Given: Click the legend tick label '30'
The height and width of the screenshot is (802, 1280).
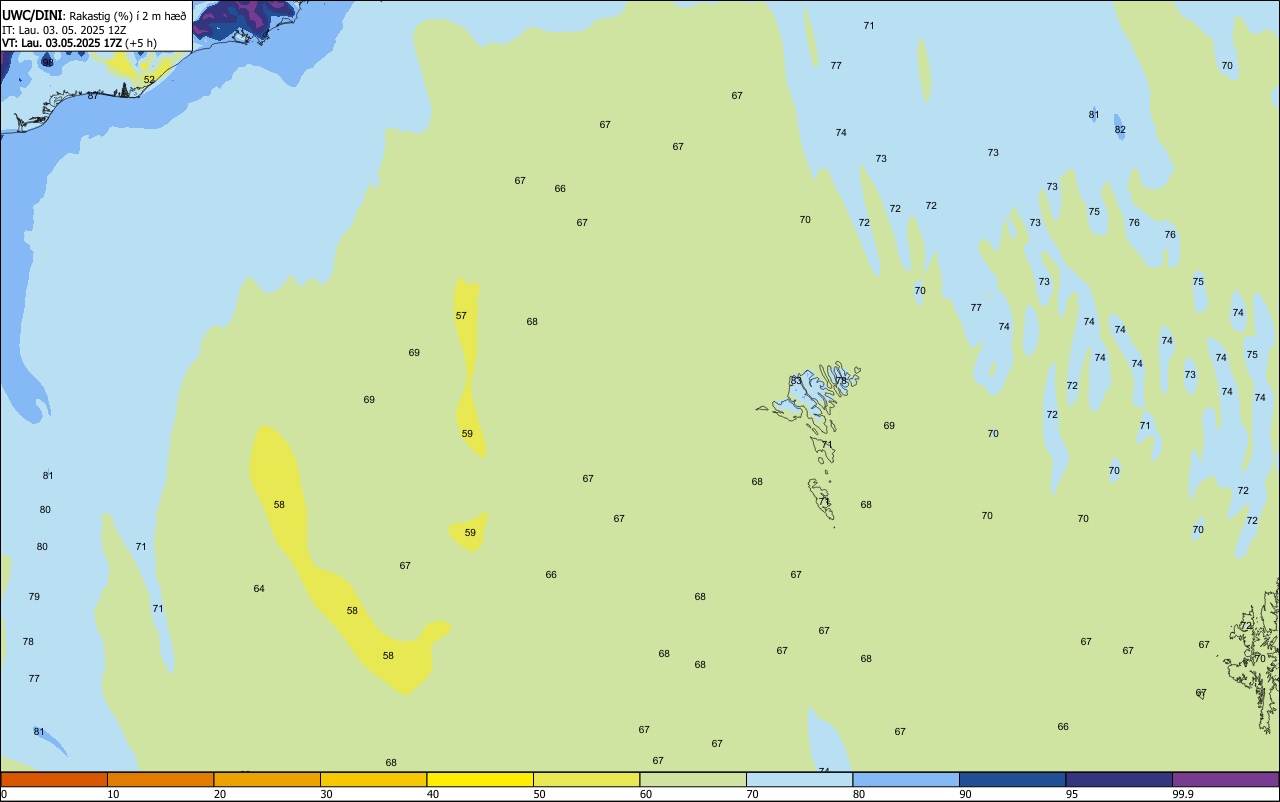Looking at the screenshot, I should click(326, 794).
